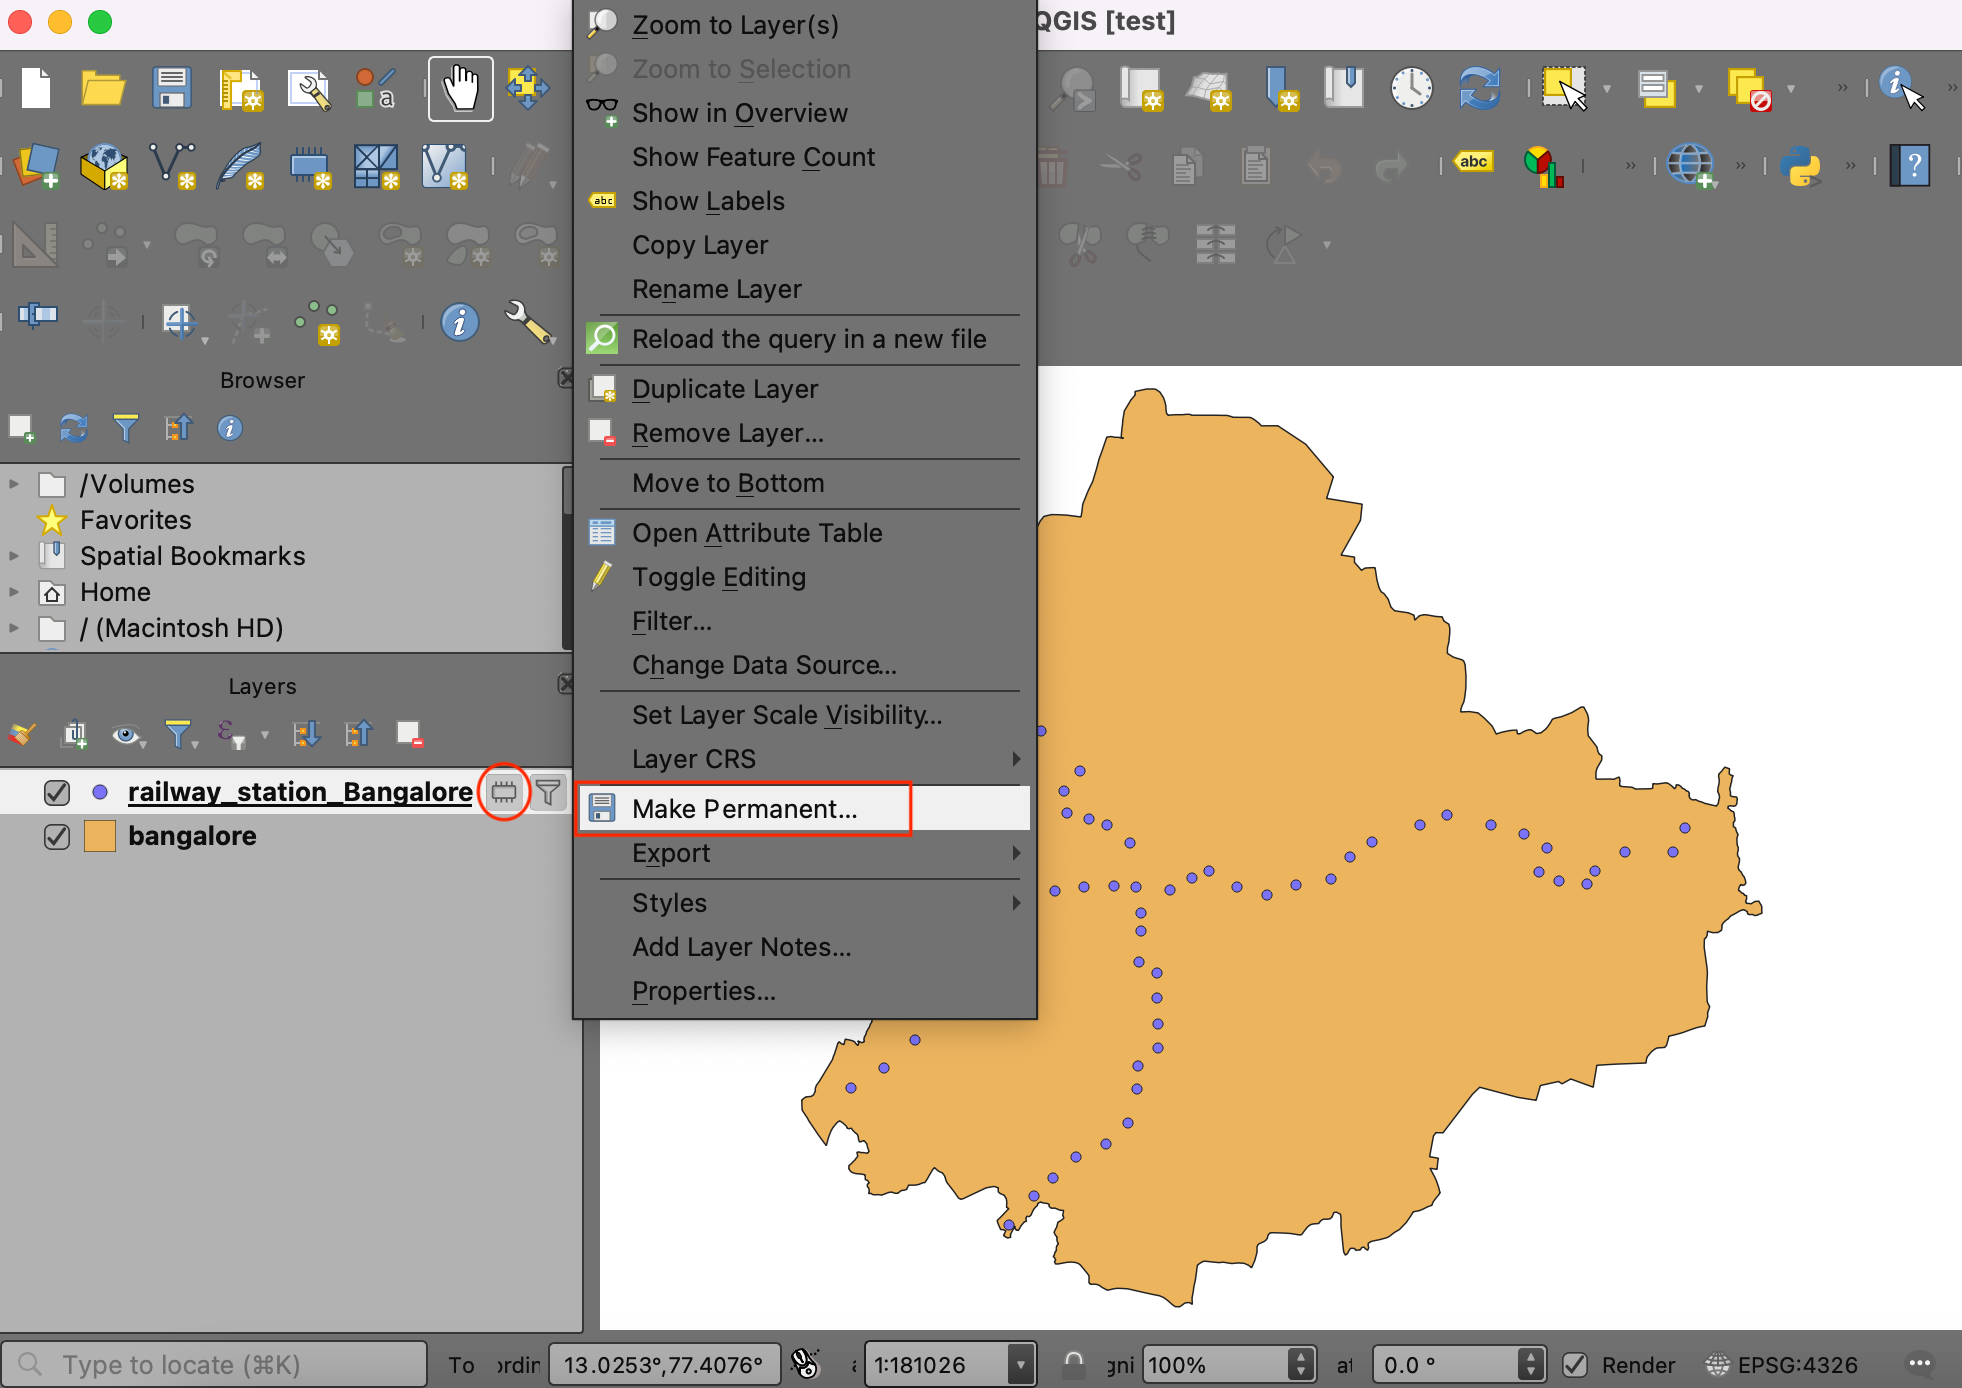Click the wrench processing toolbox icon

pyautogui.click(x=528, y=322)
